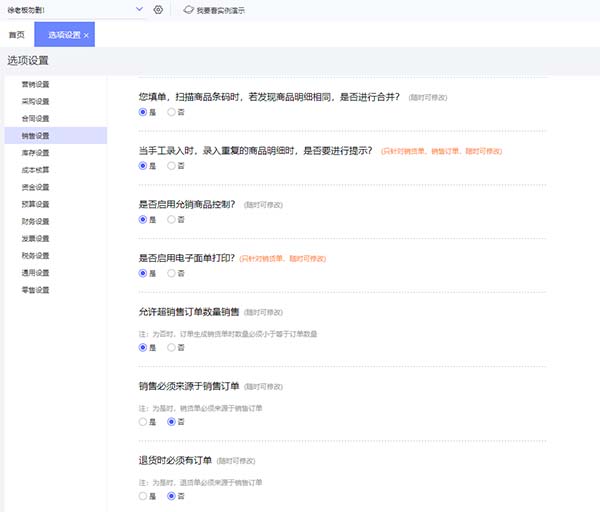Choose 否 for duplicate item entry prompt
Viewport: 600px width, 512px height.
click(x=172, y=166)
